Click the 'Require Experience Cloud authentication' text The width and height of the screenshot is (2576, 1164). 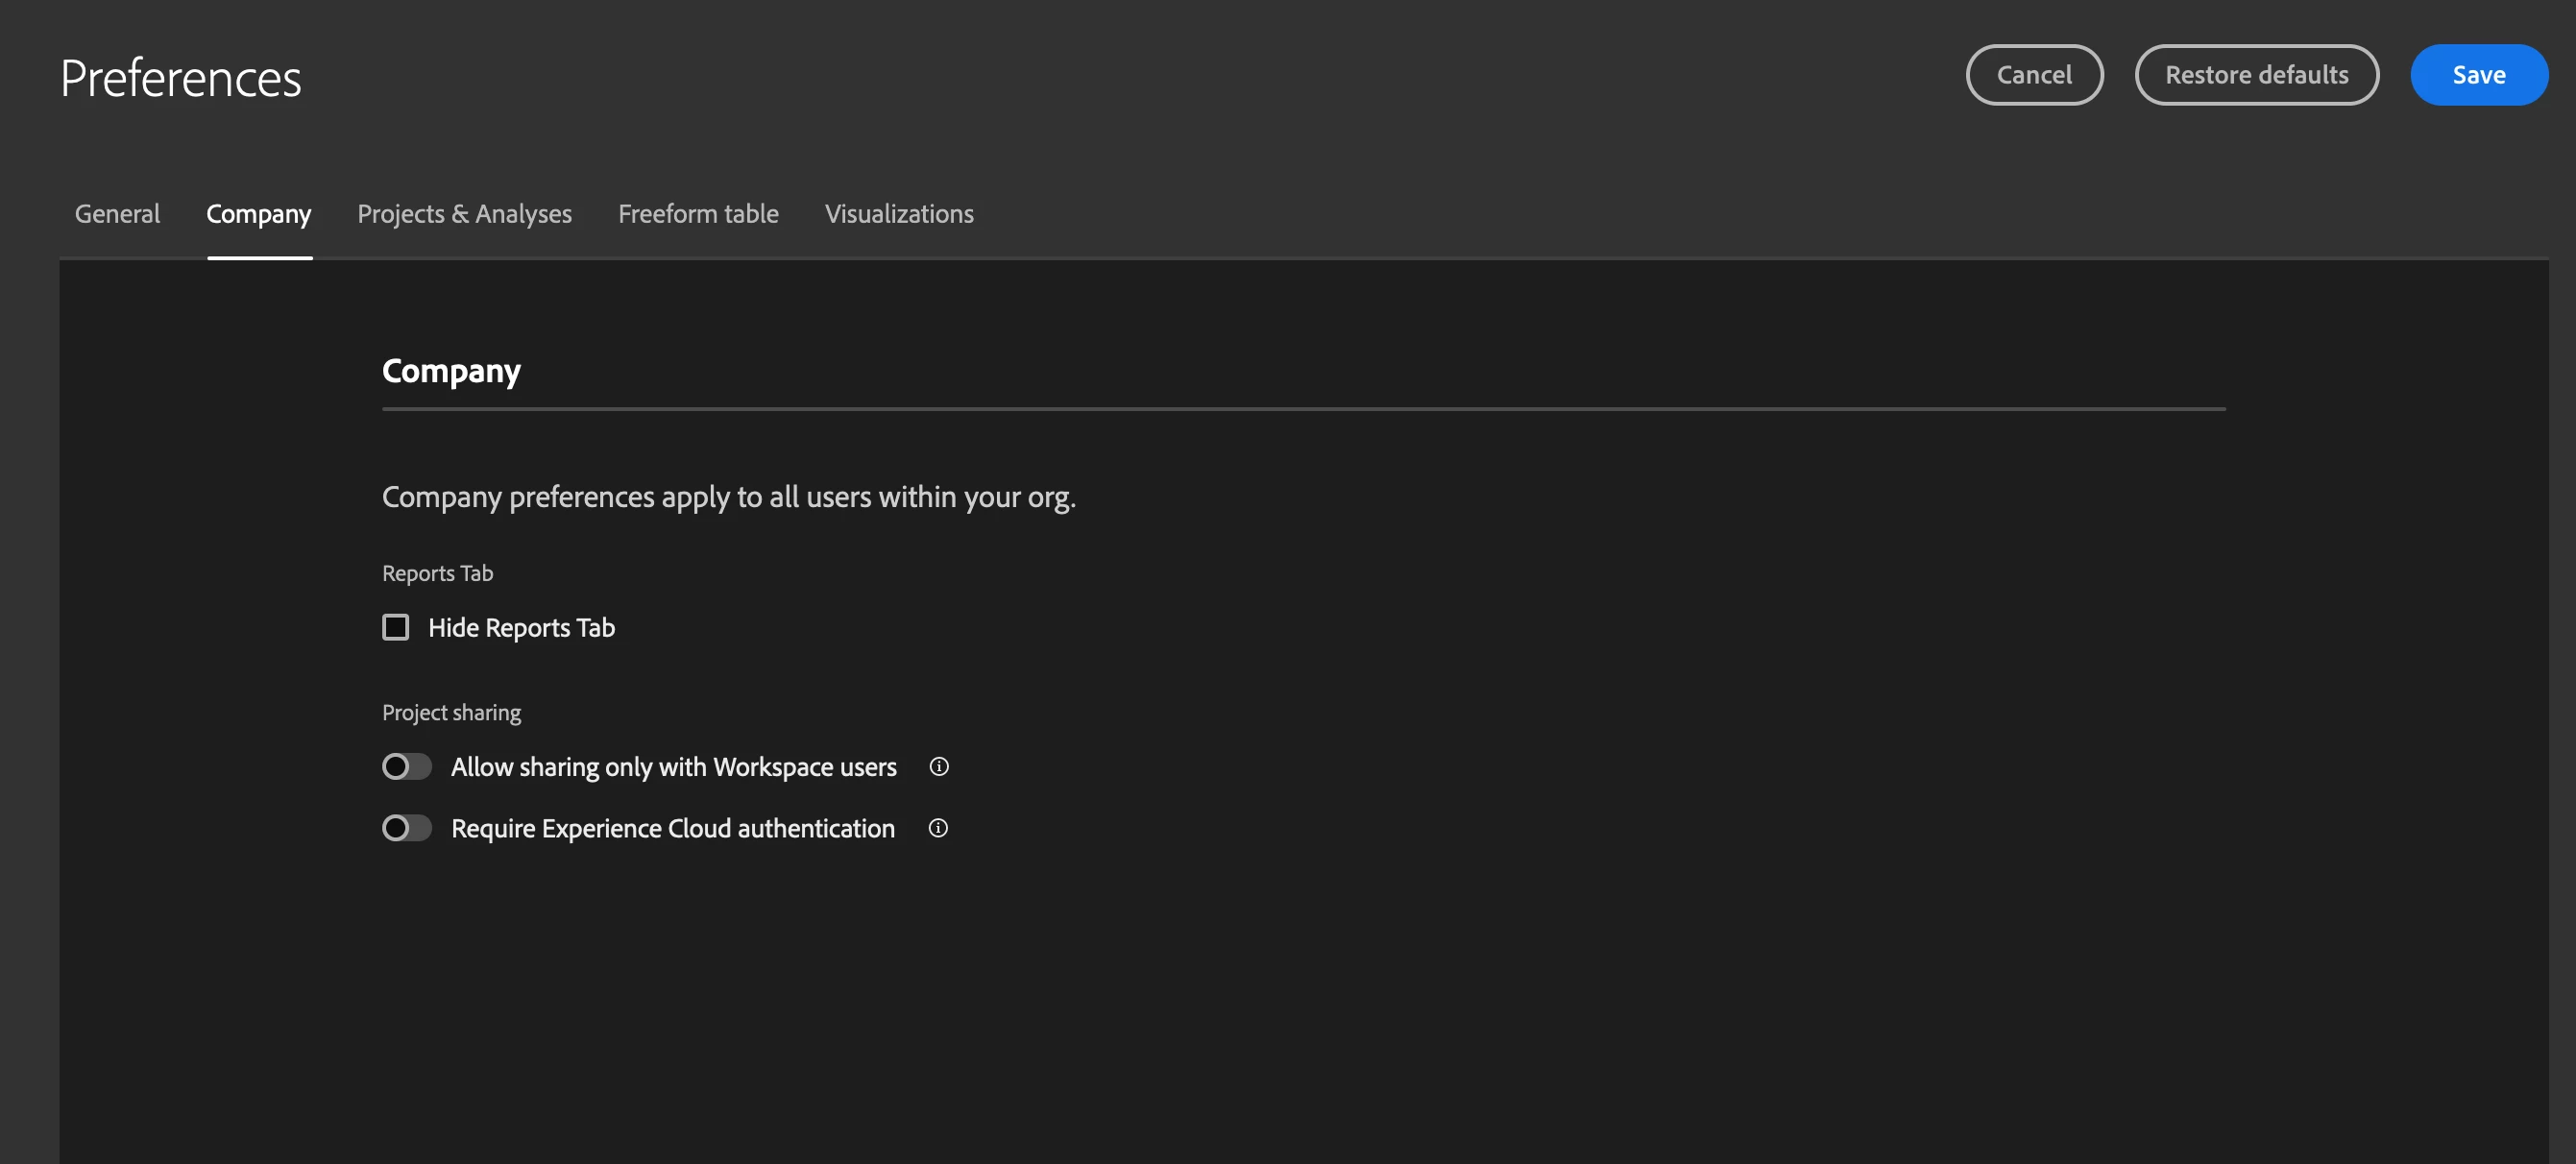(672, 828)
